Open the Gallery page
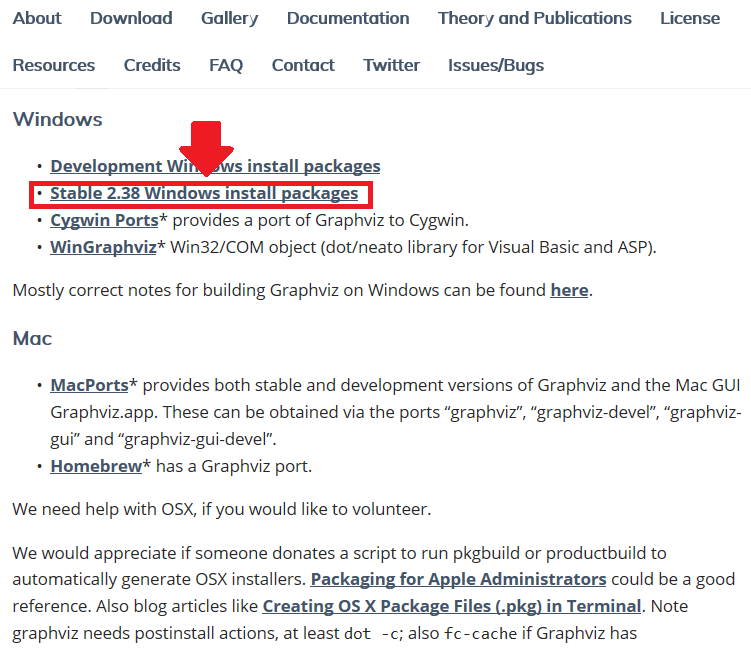This screenshot has width=751, height=649. point(229,18)
